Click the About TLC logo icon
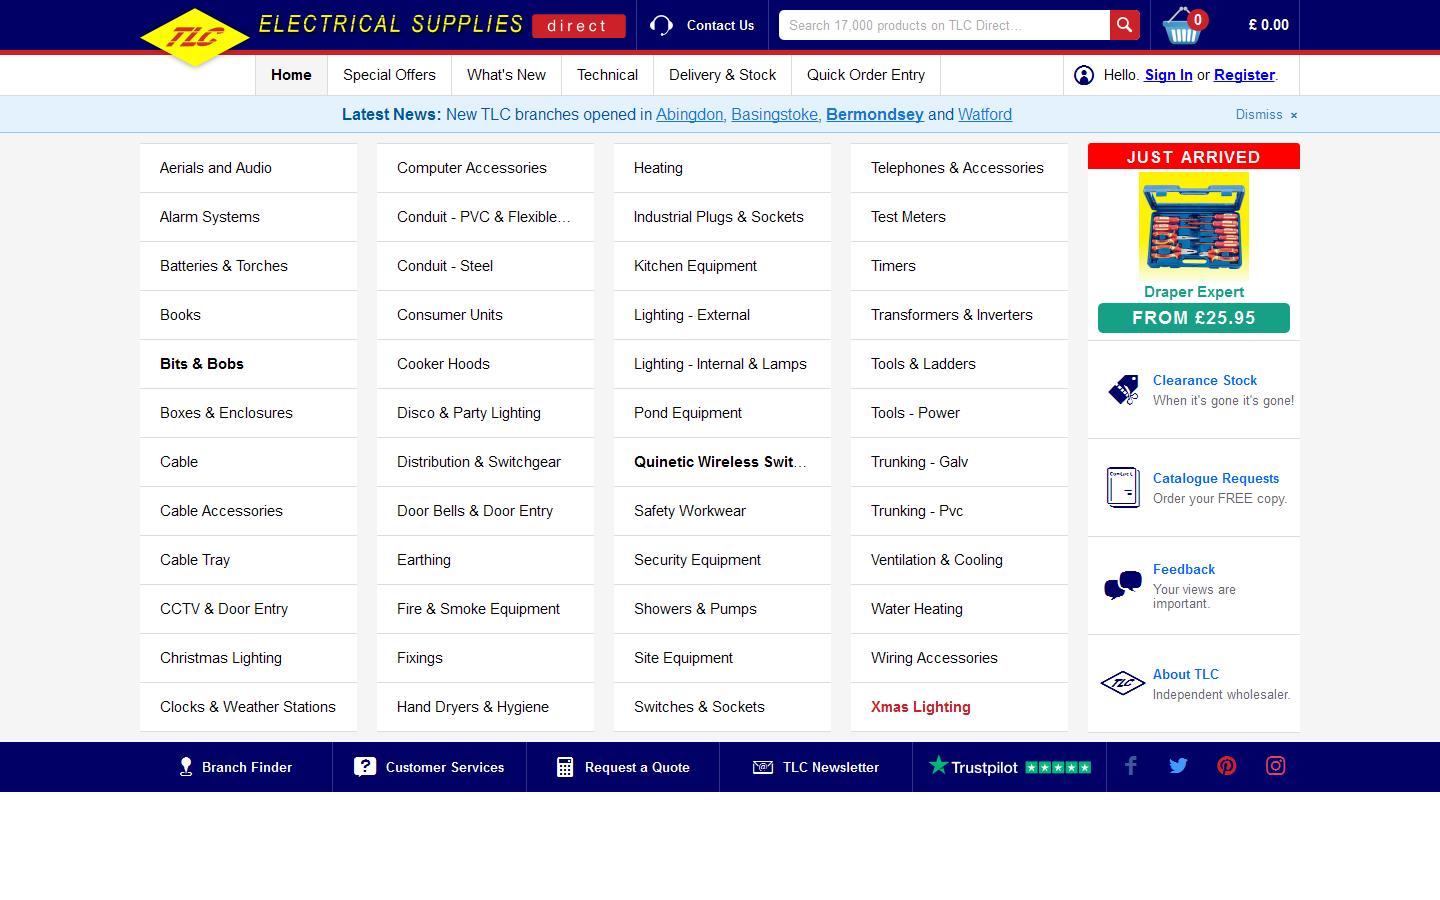Screen dimensions: 1440x900 pos(1122,684)
